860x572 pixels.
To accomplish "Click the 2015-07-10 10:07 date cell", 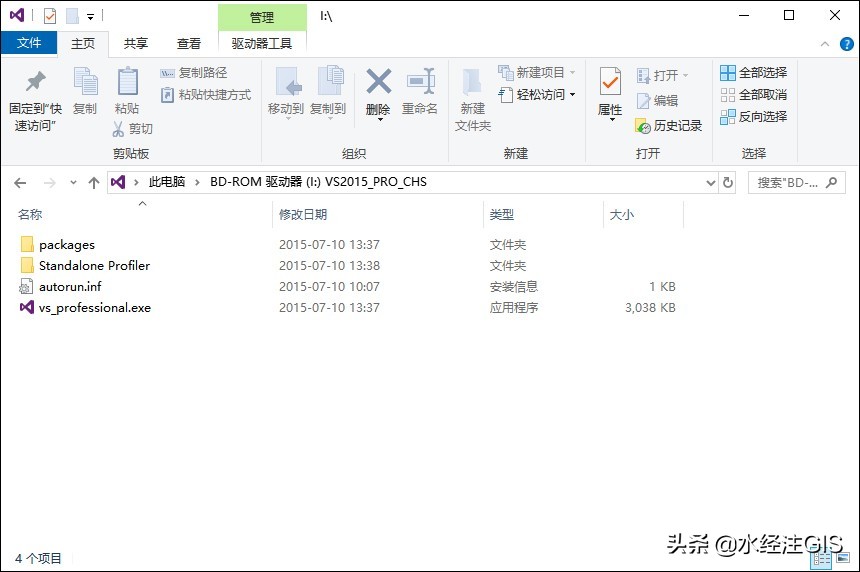I will coord(329,287).
